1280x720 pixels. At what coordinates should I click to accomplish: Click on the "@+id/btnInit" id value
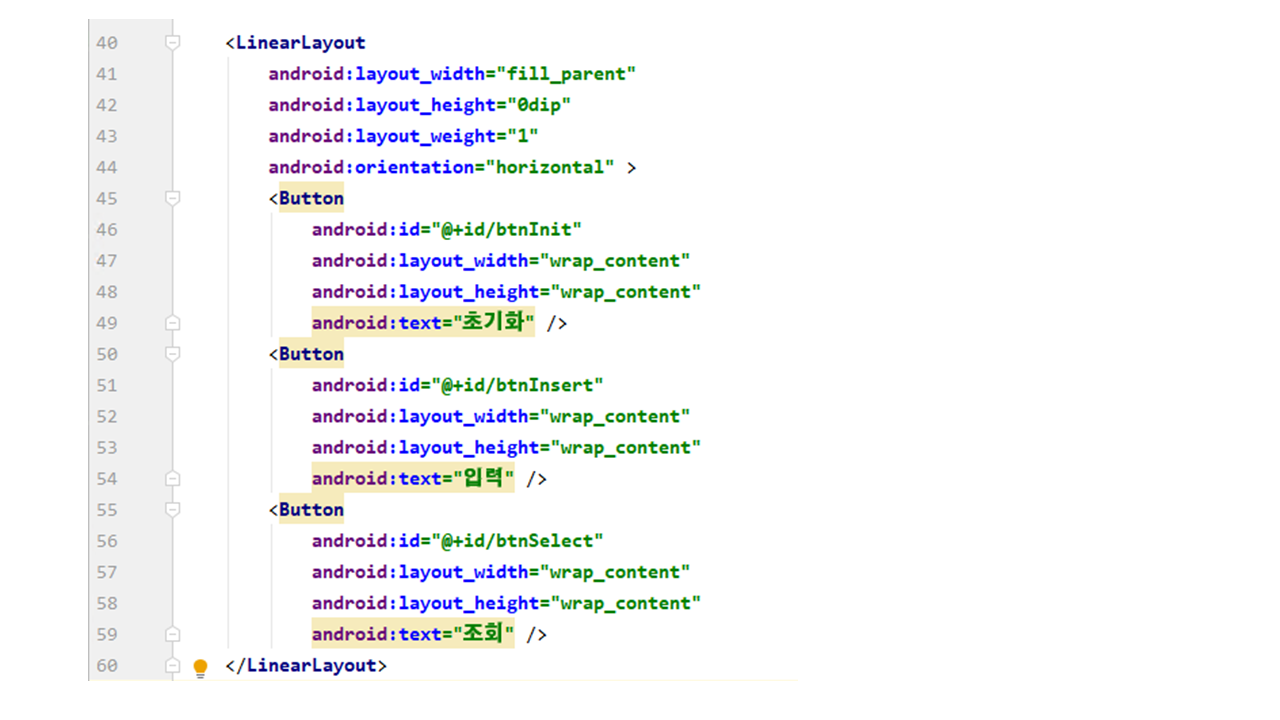pos(511,230)
